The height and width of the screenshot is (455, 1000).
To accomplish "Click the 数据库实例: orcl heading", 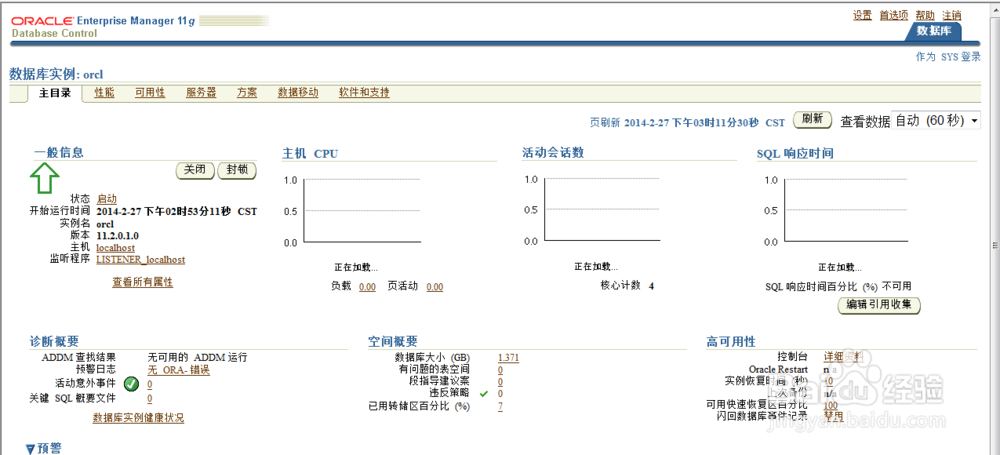I will tap(56, 73).
